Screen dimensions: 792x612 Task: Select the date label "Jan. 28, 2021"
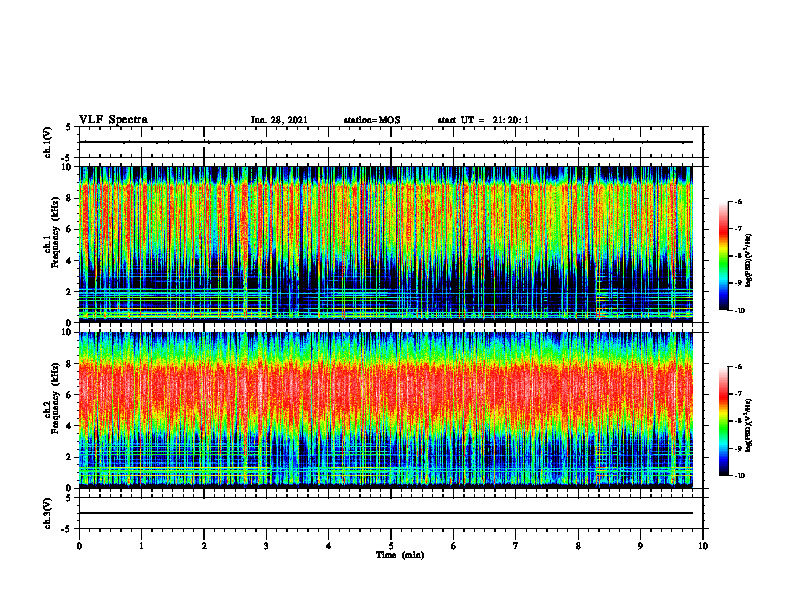coord(279,120)
